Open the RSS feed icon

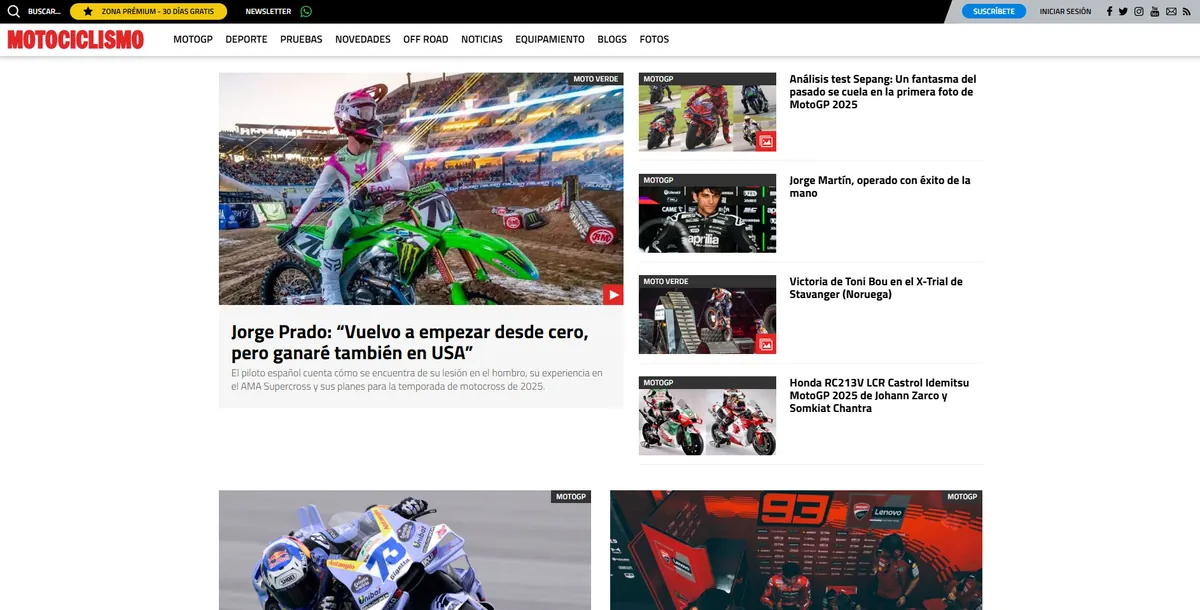1187,11
